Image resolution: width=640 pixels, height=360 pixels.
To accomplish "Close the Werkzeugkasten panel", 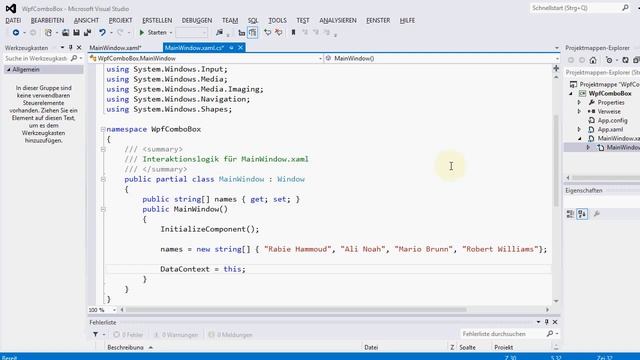I will (79, 48).
